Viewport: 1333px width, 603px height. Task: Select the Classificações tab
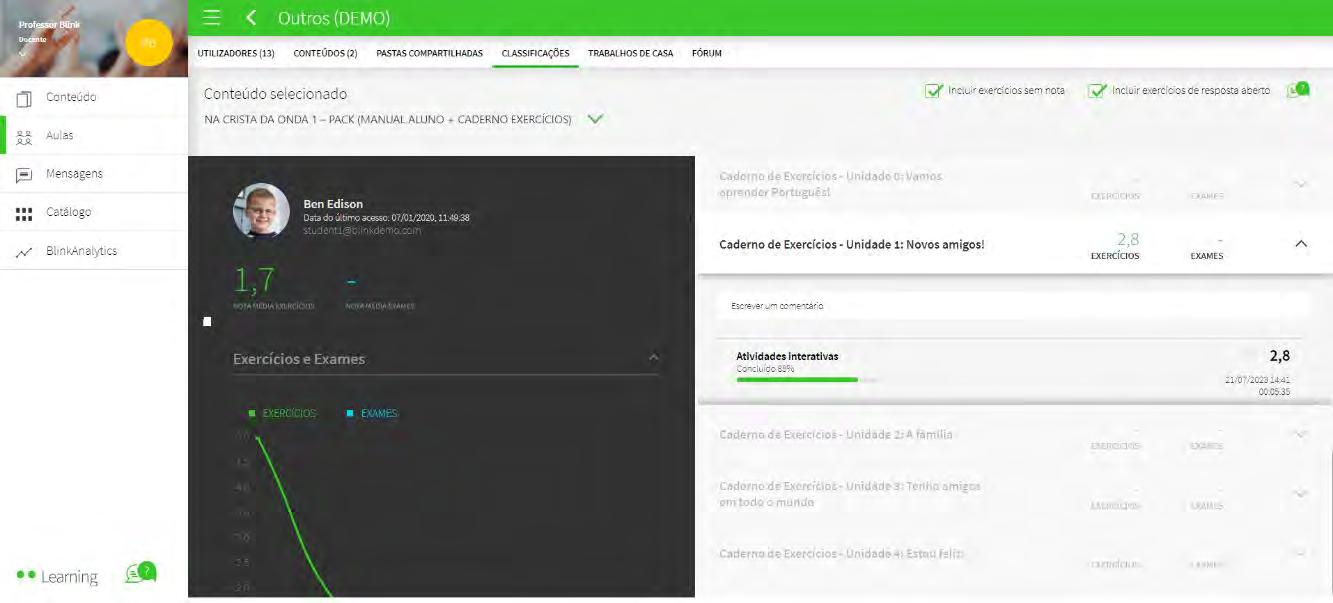click(535, 53)
